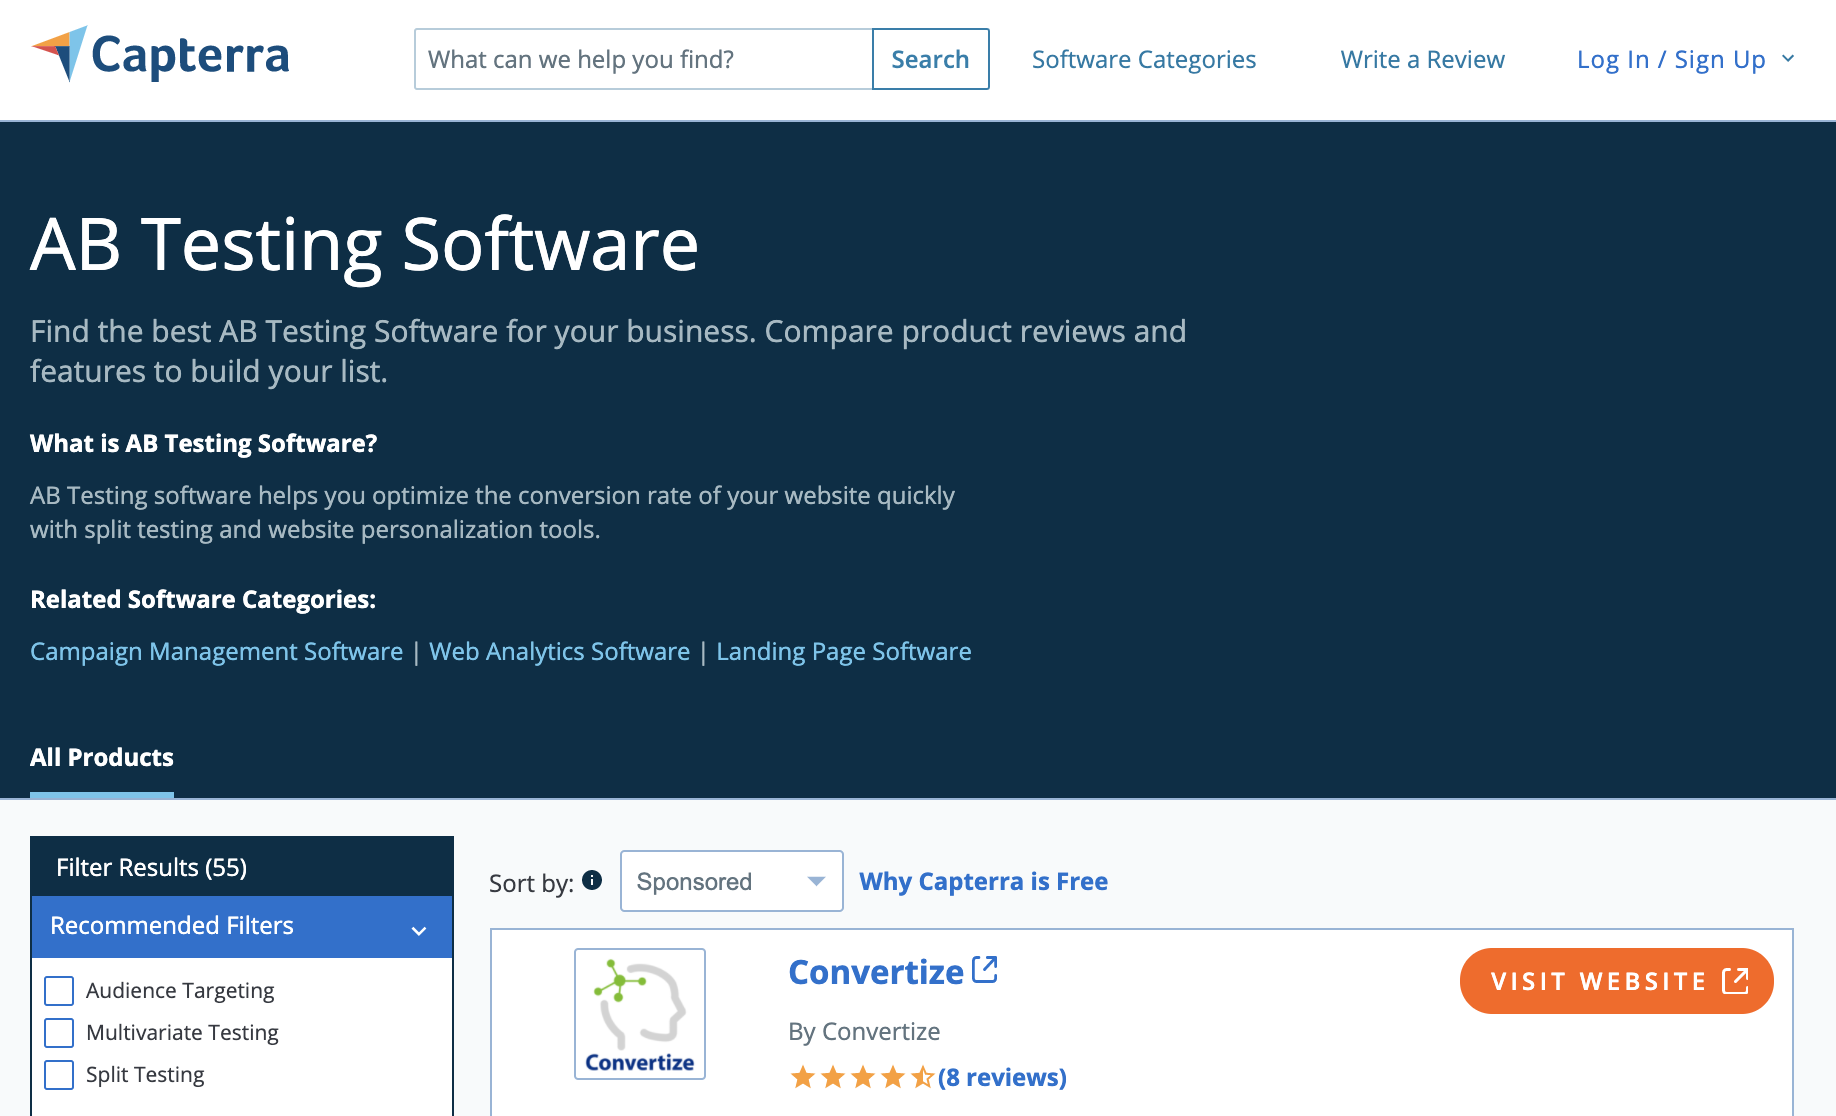1836x1116 pixels.
Task: Click the Convertize product logo thumbnail
Action: click(640, 1013)
